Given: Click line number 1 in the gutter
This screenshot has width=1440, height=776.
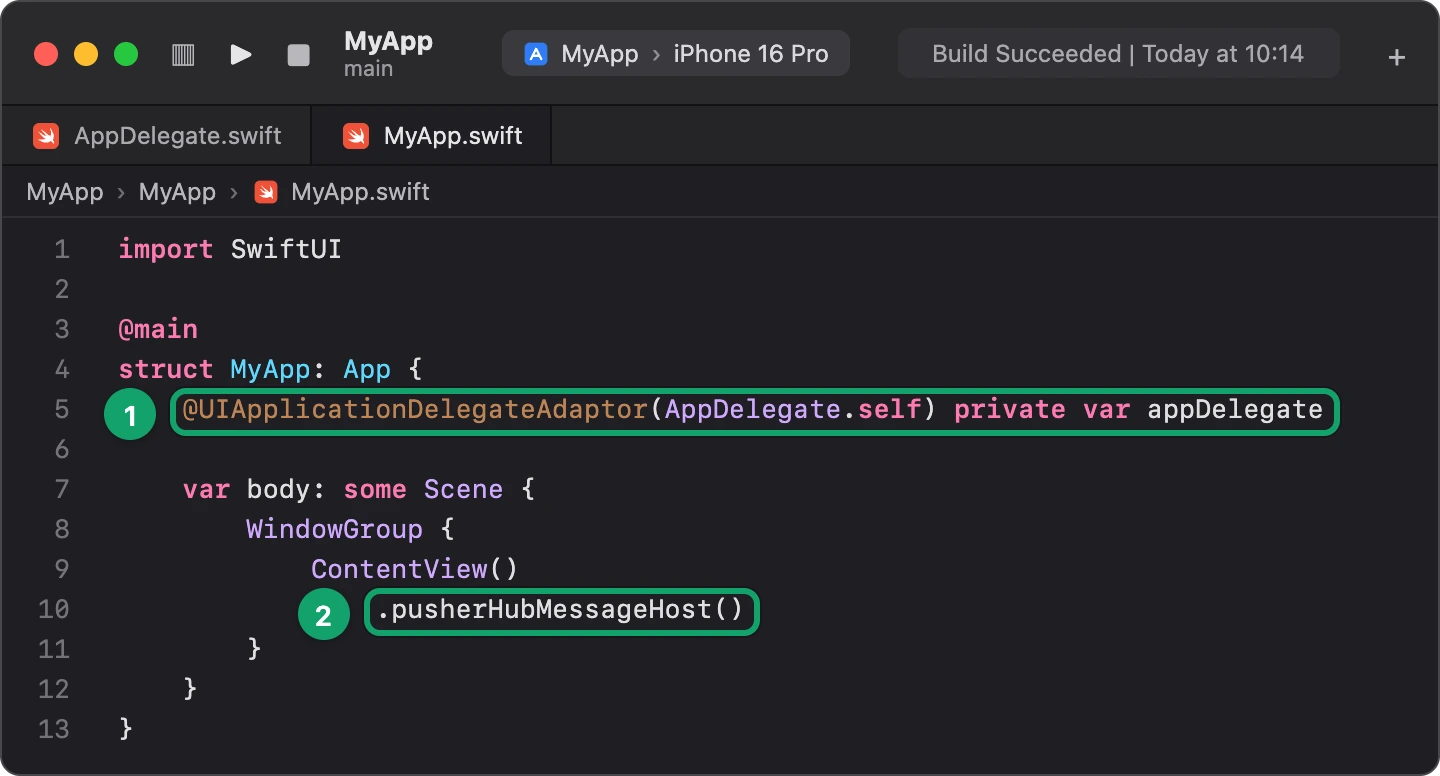Looking at the screenshot, I should 62,249.
